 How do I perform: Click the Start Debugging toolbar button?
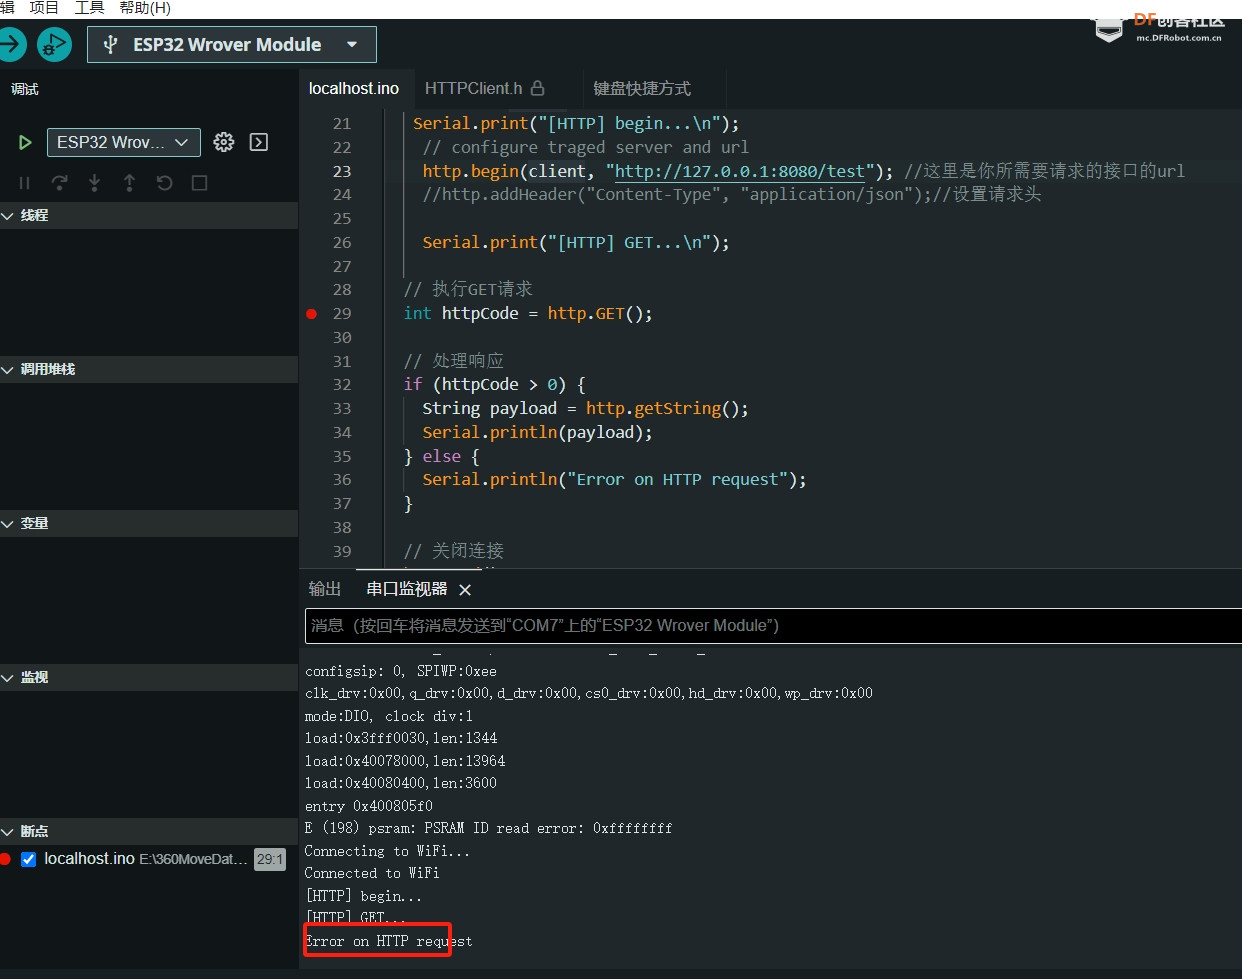tap(54, 44)
